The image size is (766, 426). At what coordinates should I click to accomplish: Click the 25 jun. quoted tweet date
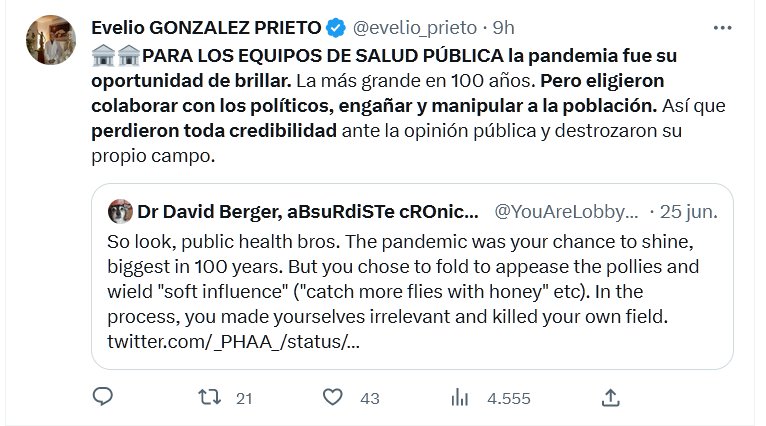(x=690, y=211)
